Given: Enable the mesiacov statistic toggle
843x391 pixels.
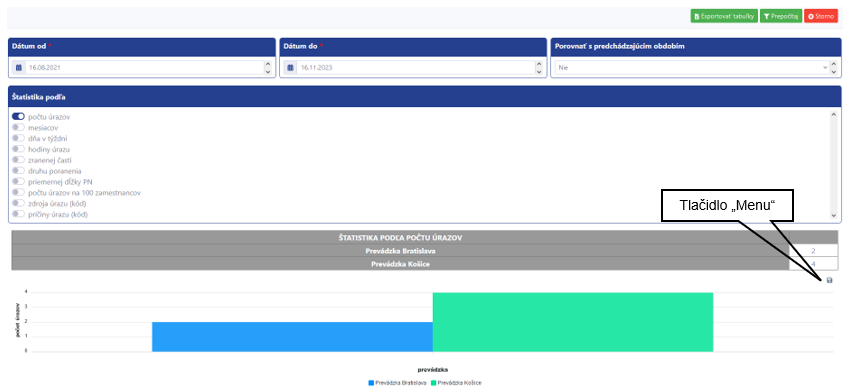Looking at the screenshot, I should 18,127.
